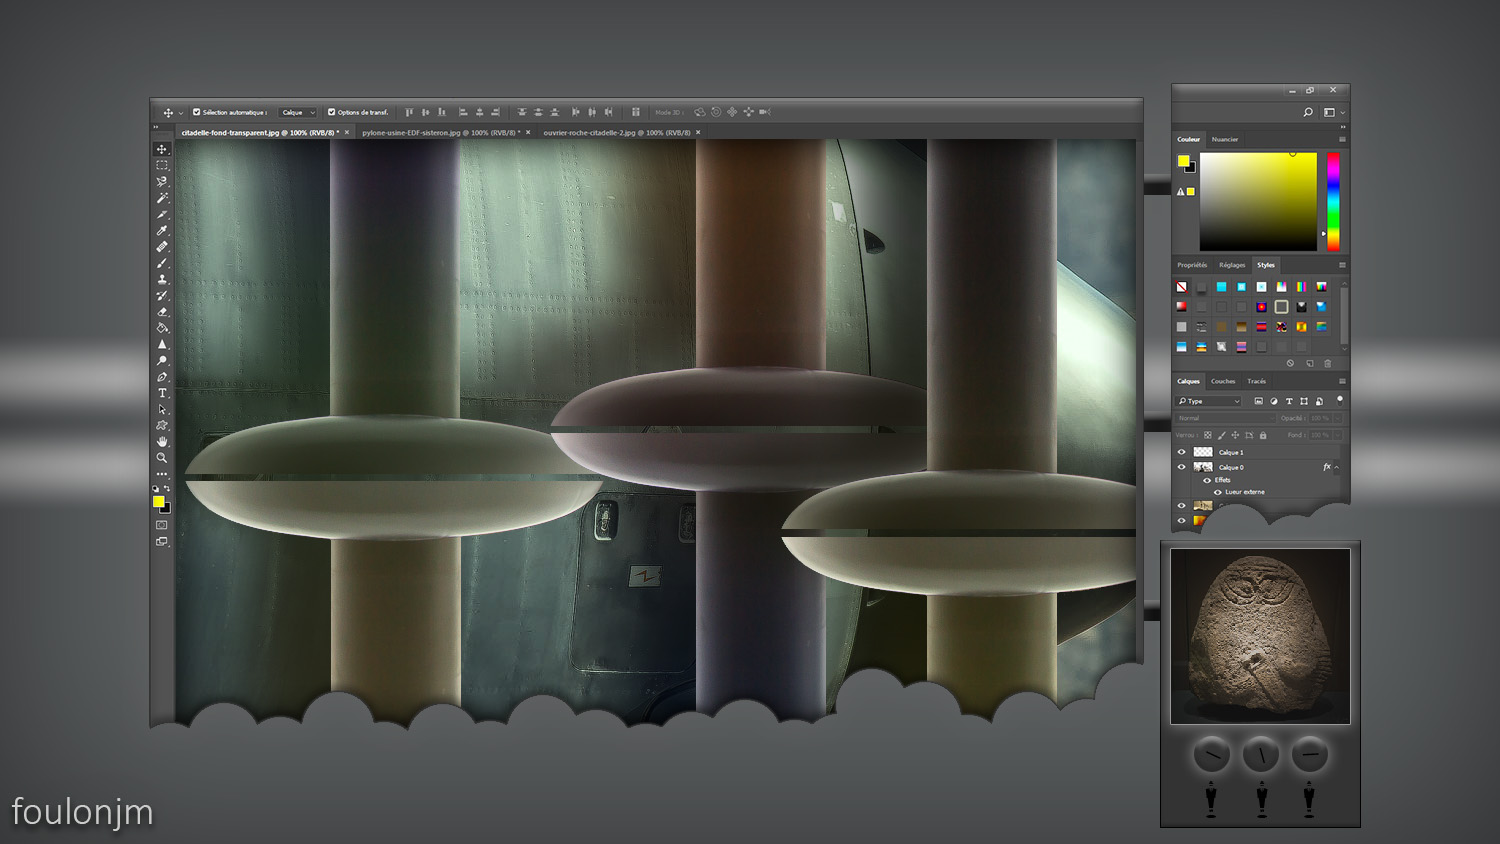Choose the Eyedropper tool
Viewport: 1500px width, 844px height.
point(162,231)
